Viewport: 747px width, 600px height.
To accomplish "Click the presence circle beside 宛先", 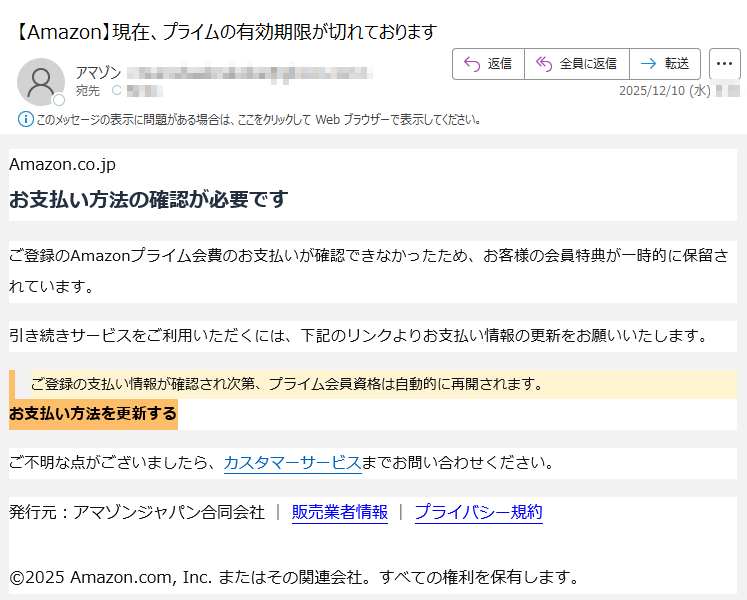I will point(116,91).
